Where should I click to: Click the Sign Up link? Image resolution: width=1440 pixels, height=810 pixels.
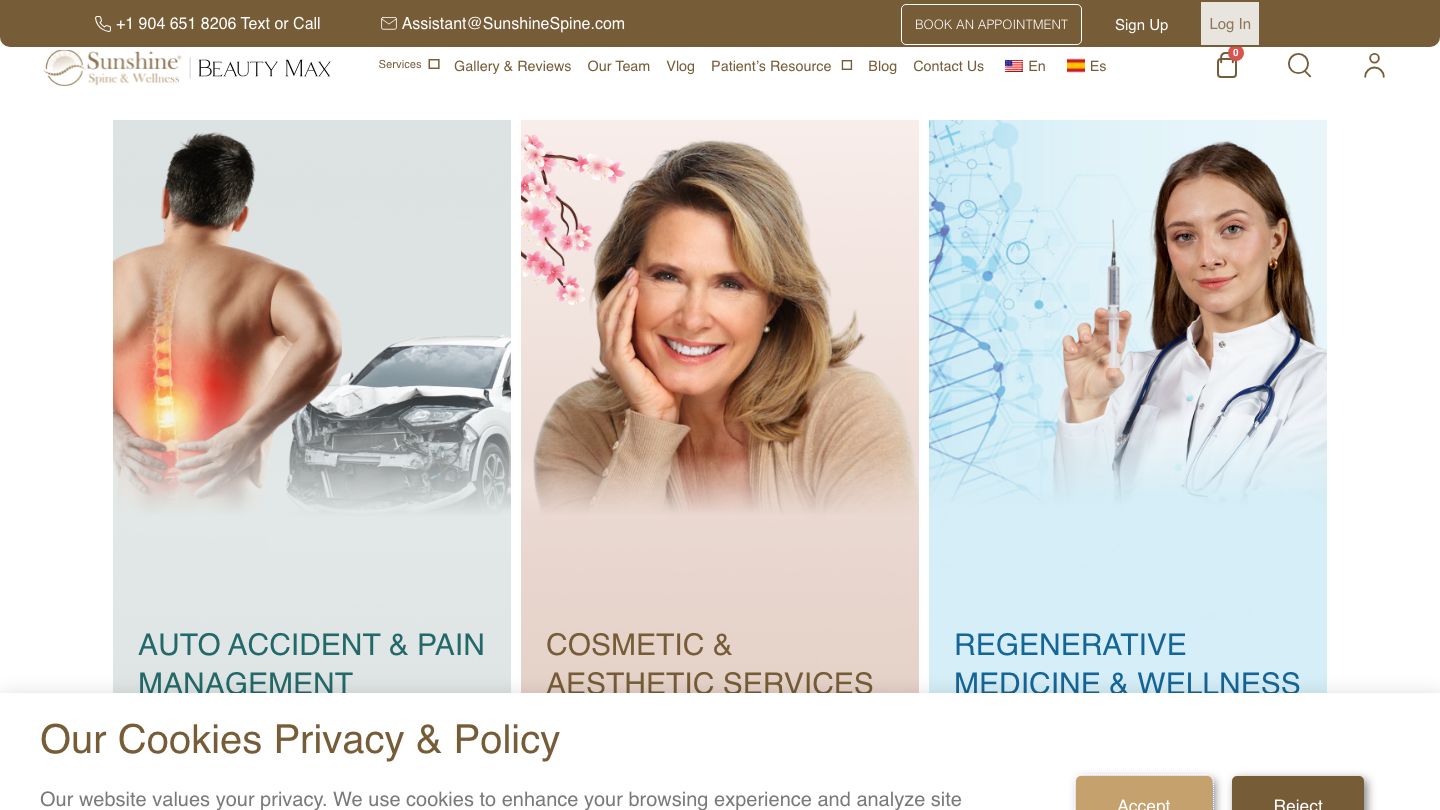pos(1141,25)
